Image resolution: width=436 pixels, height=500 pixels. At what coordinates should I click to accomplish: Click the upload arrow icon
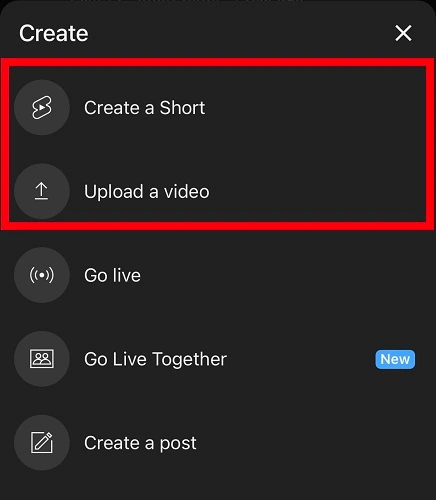click(x=42, y=191)
